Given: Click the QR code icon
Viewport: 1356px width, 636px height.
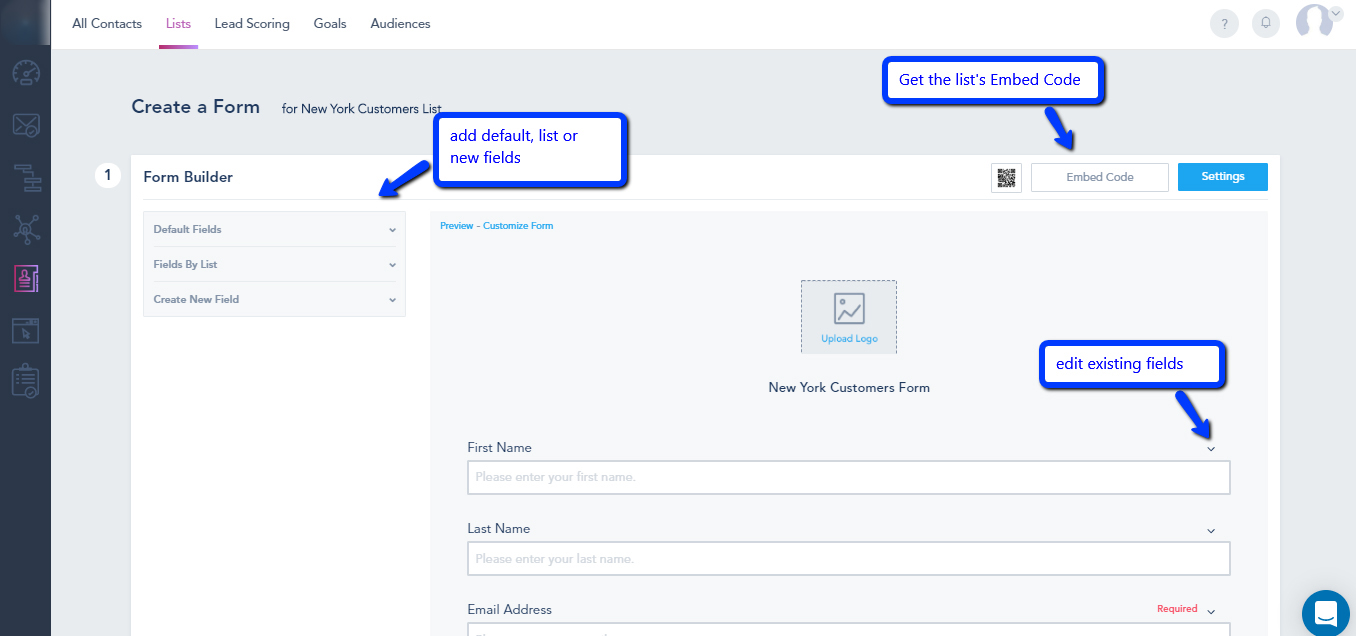Looking at the screenshot, I should (x=1006, y=178).
